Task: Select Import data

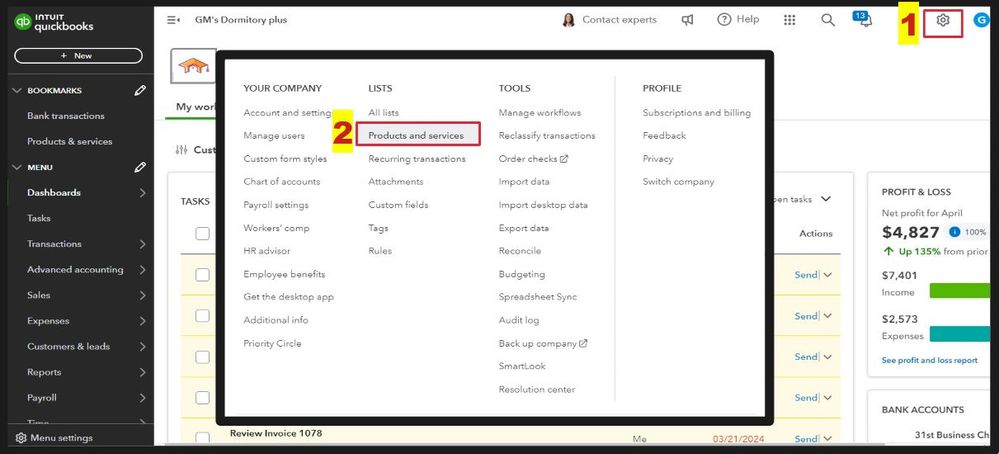Action: click(x=524, y=181)
